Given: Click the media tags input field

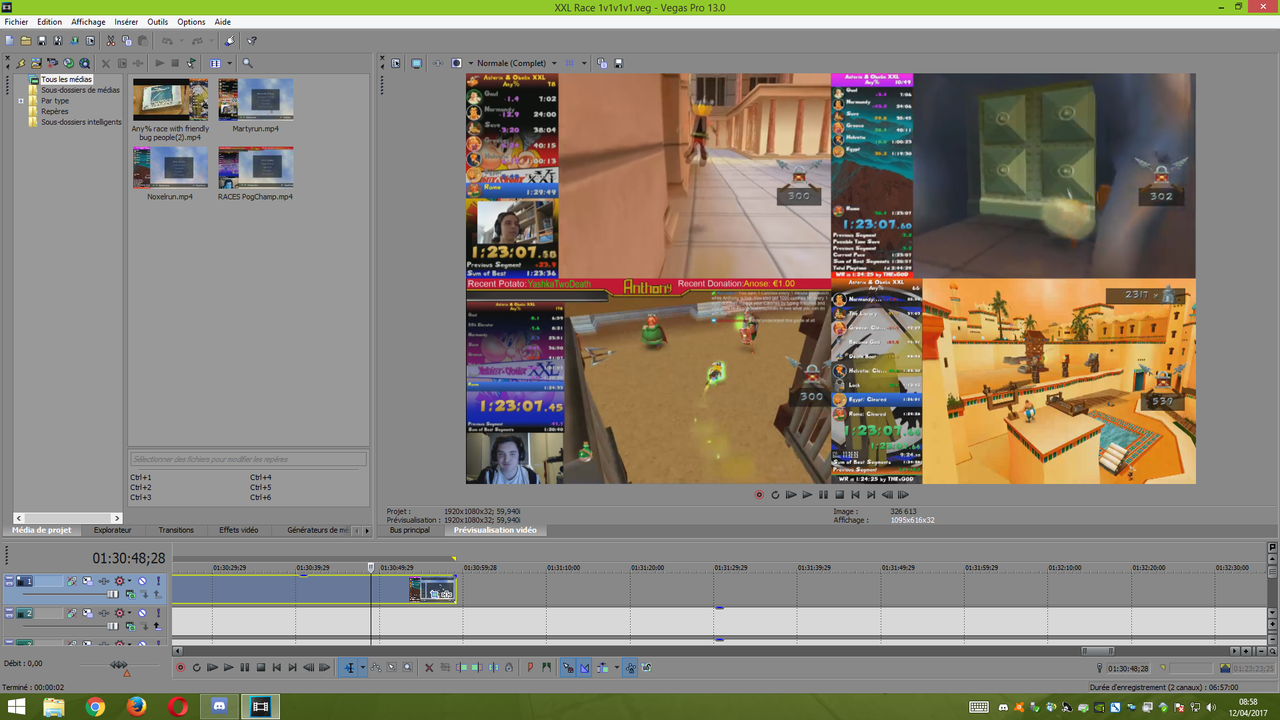Looking at the screenshot, I should [248, 459].
